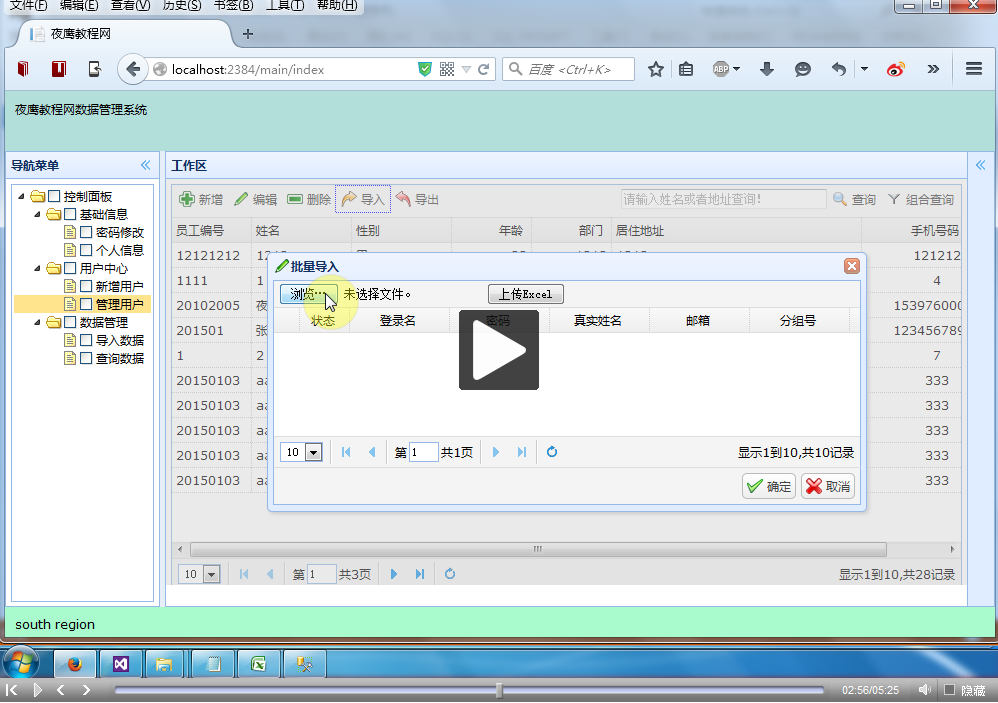
Task: Click the 上传Excel button
Action: coord(525,294)
